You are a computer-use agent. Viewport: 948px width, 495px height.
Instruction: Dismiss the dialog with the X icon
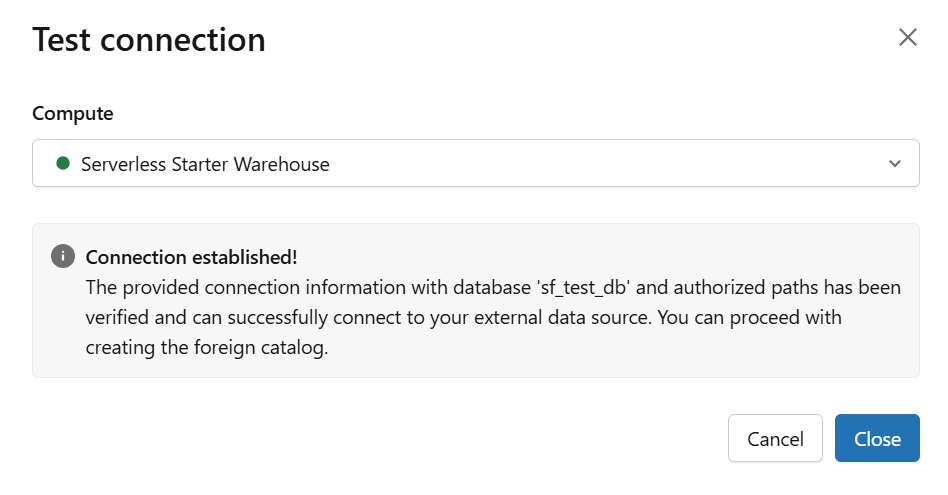coord(908,38)
